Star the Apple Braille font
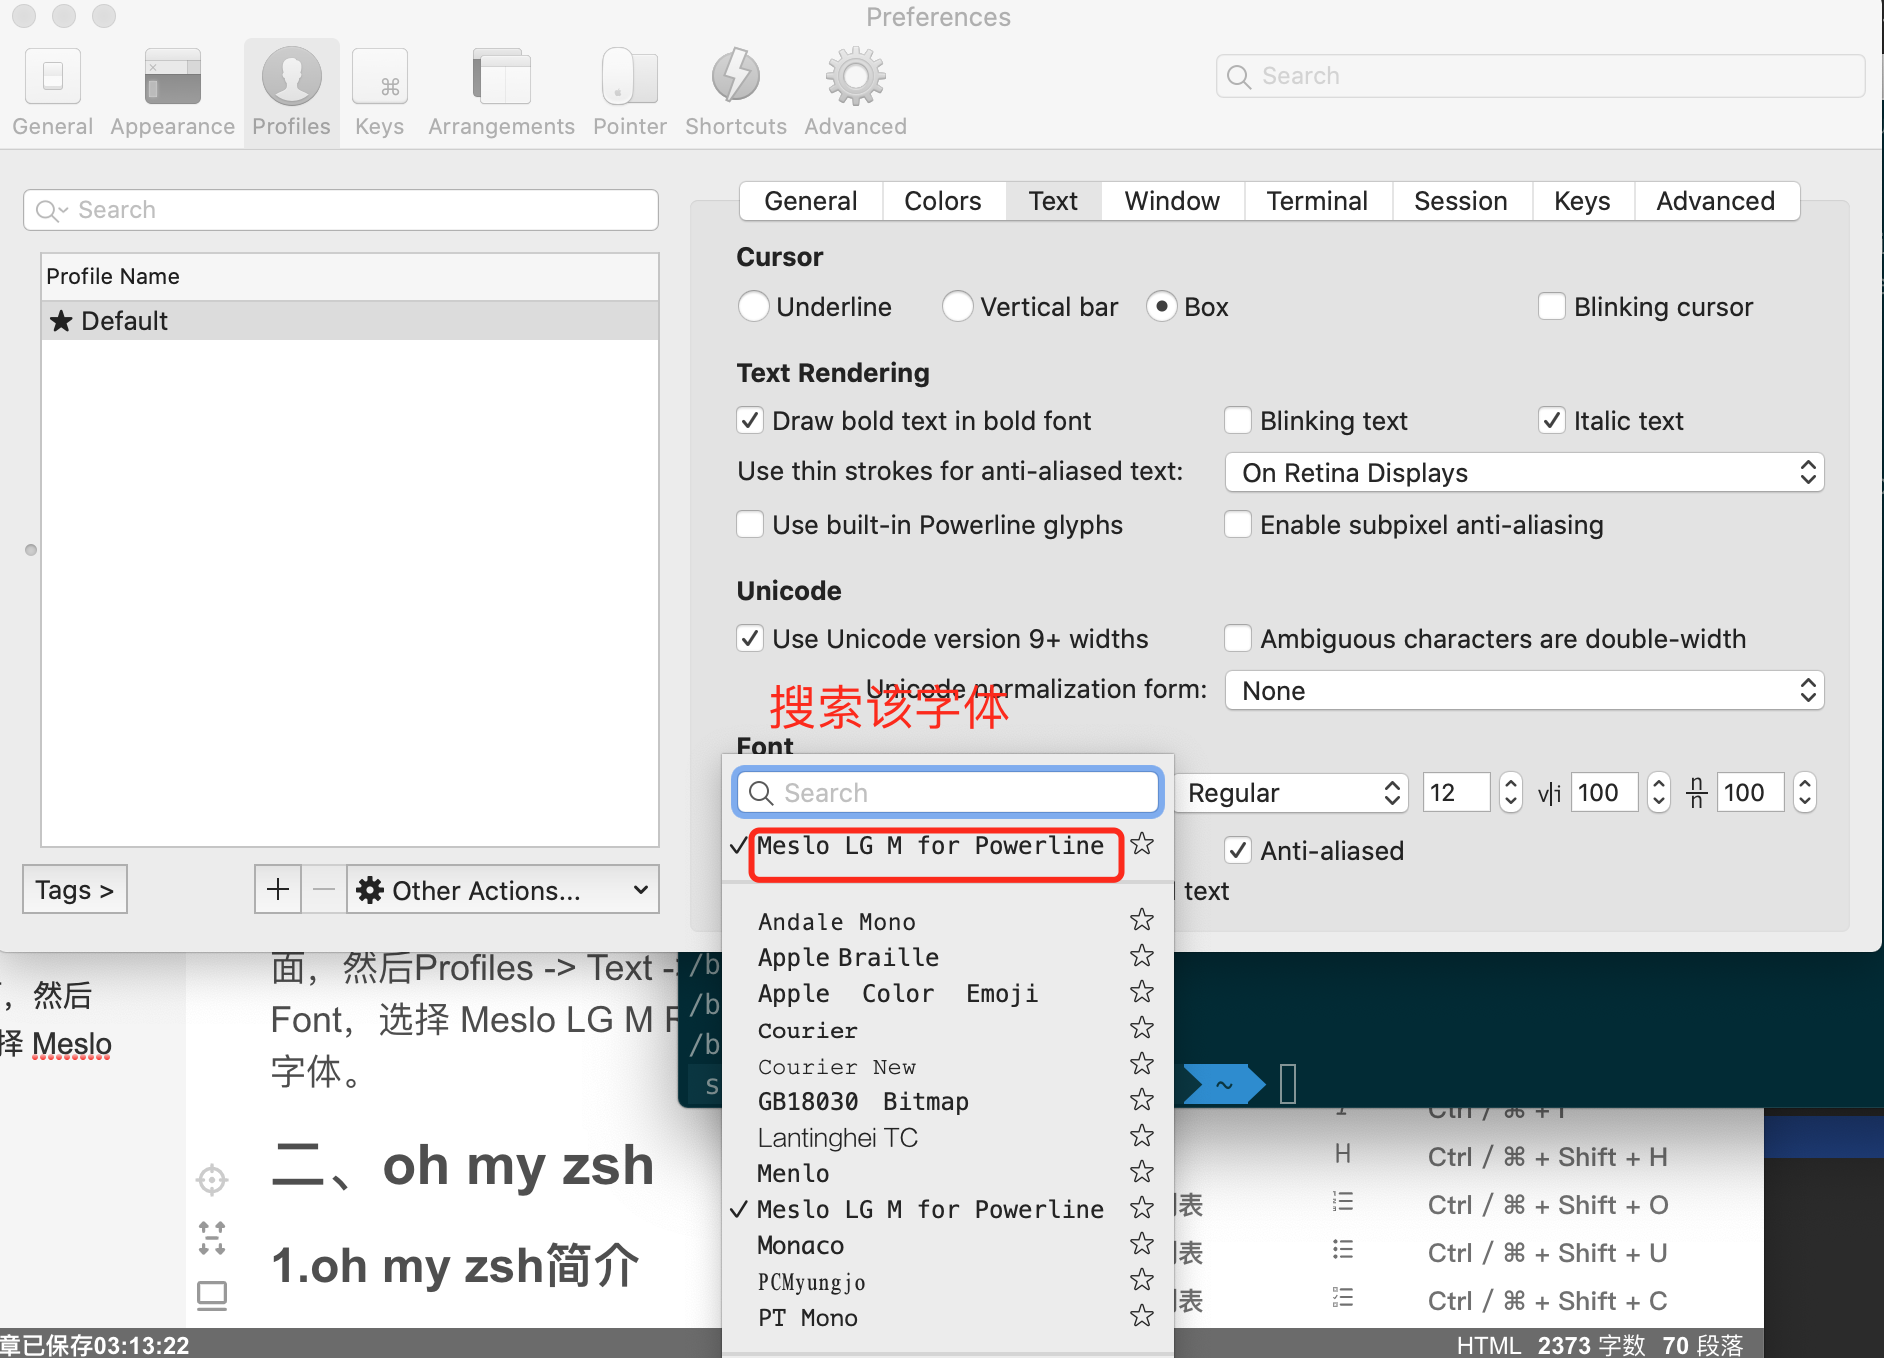The width and height of the screenshot is (1884, 1358). click(x=1142, y=956)
